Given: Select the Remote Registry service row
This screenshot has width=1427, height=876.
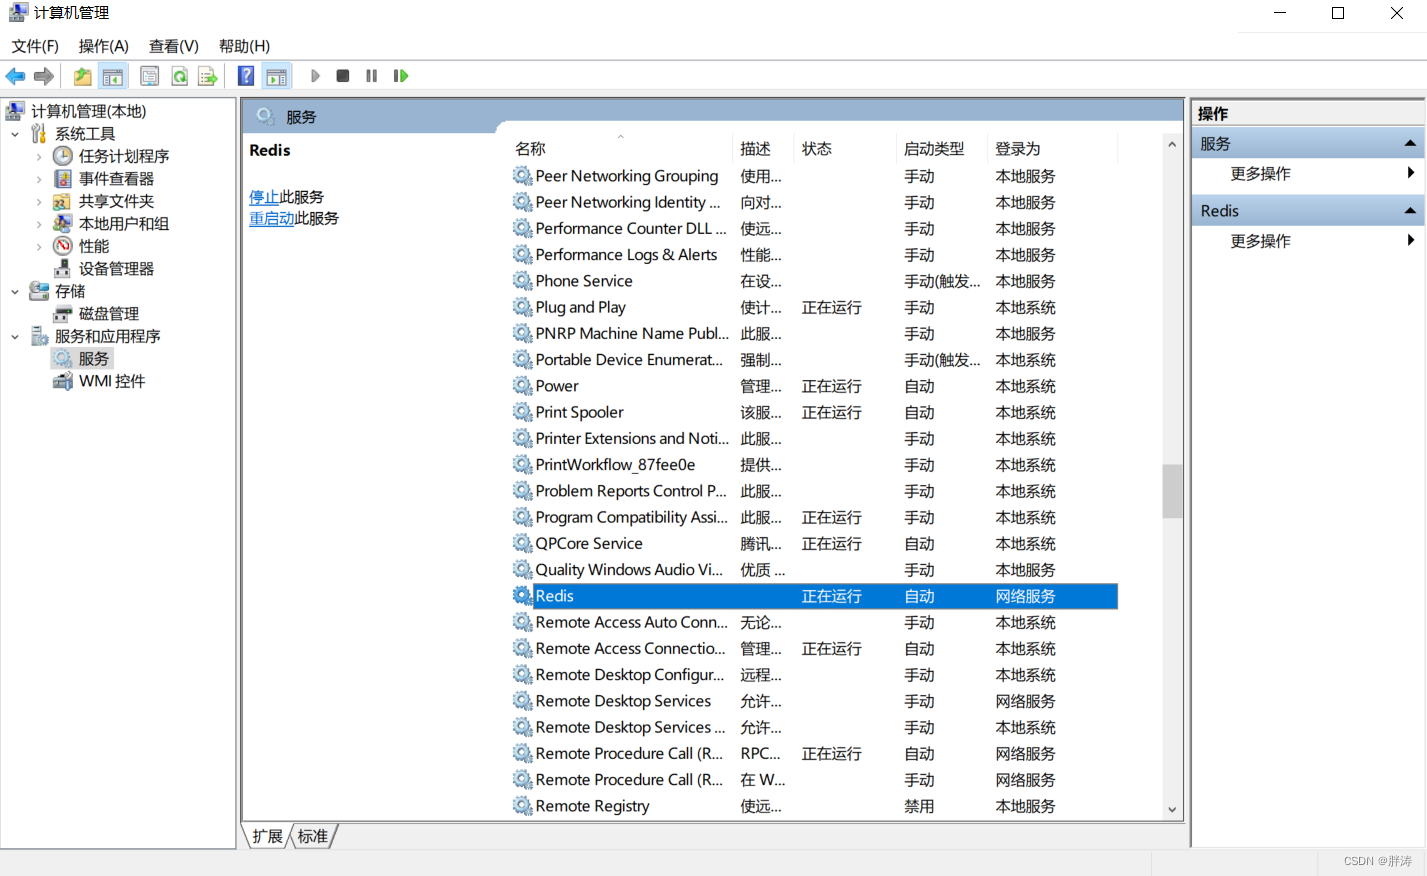Looking at the screenshot, I should pos(814,806).
